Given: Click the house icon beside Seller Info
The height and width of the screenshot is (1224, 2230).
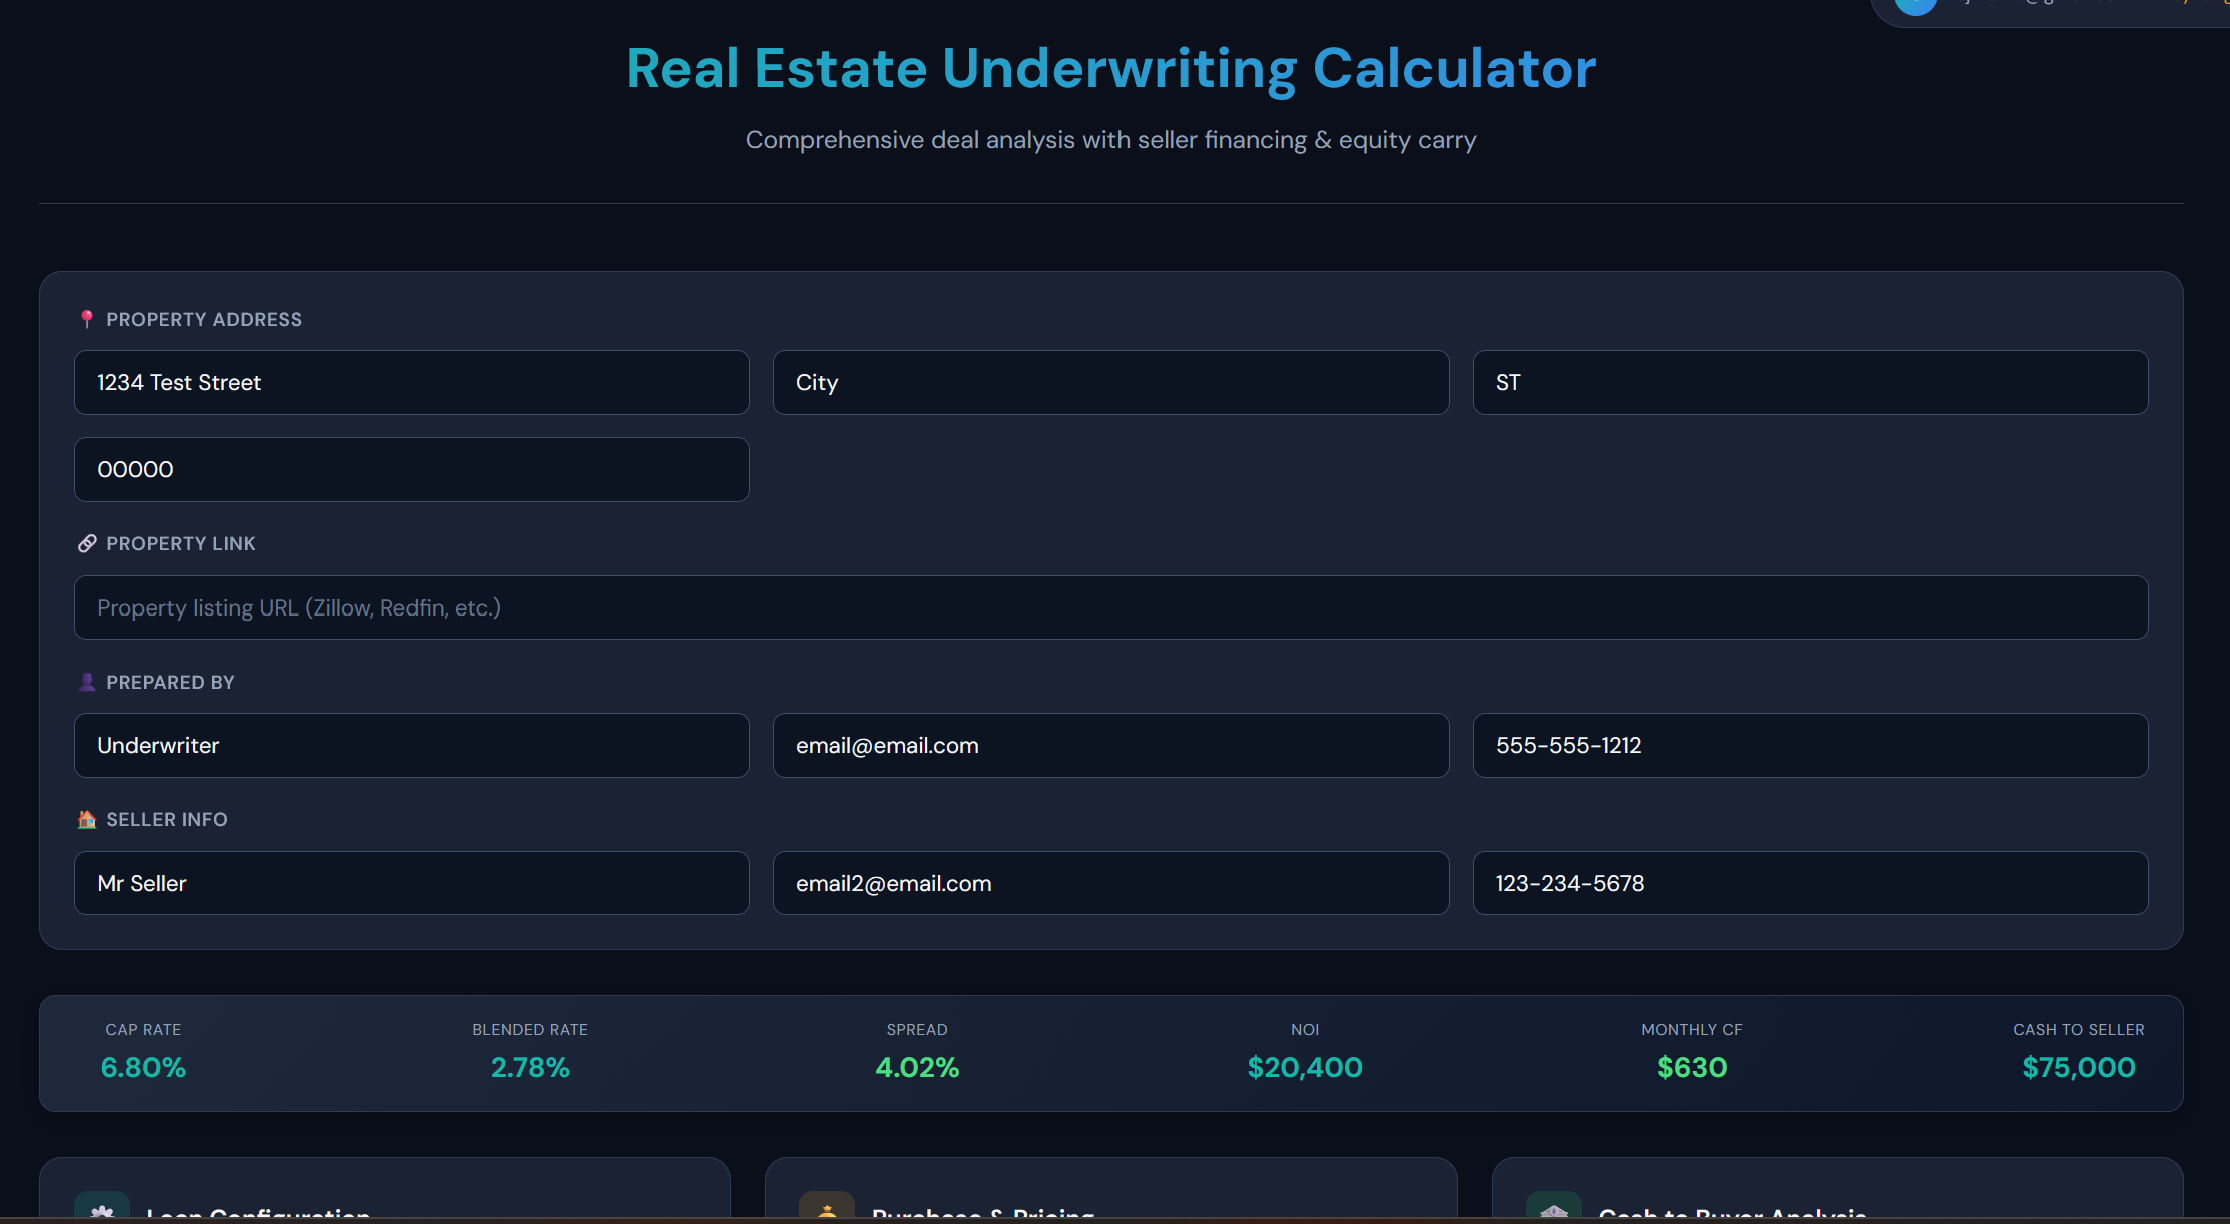Looking at the screenshot, I should pyautogui.click(x=87, y=819).
